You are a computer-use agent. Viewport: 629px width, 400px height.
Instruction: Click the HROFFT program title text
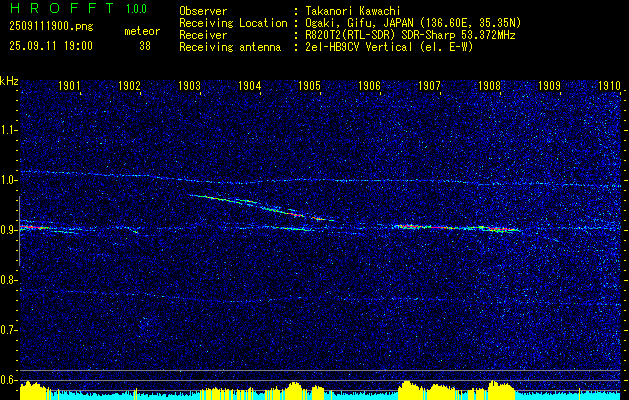pyautogui.click(x=62, y=8)
